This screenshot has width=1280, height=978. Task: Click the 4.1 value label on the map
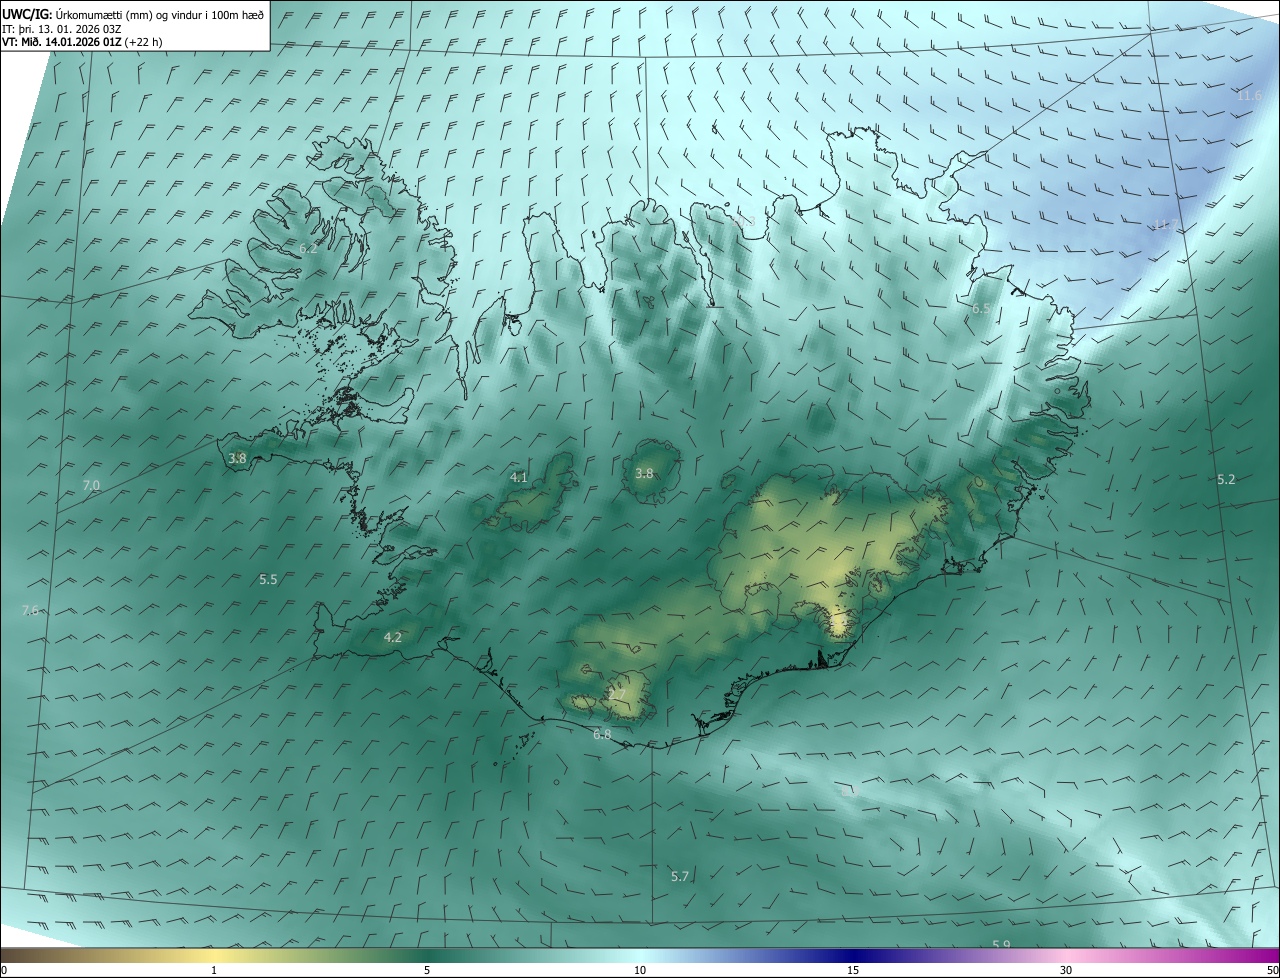[519, 478]
